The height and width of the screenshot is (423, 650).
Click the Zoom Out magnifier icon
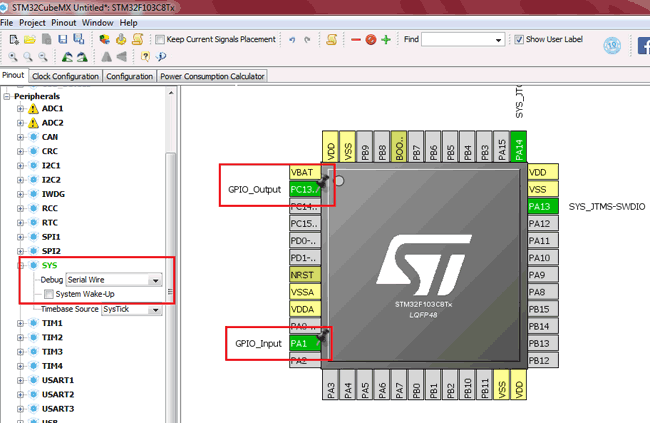[43, 56]
